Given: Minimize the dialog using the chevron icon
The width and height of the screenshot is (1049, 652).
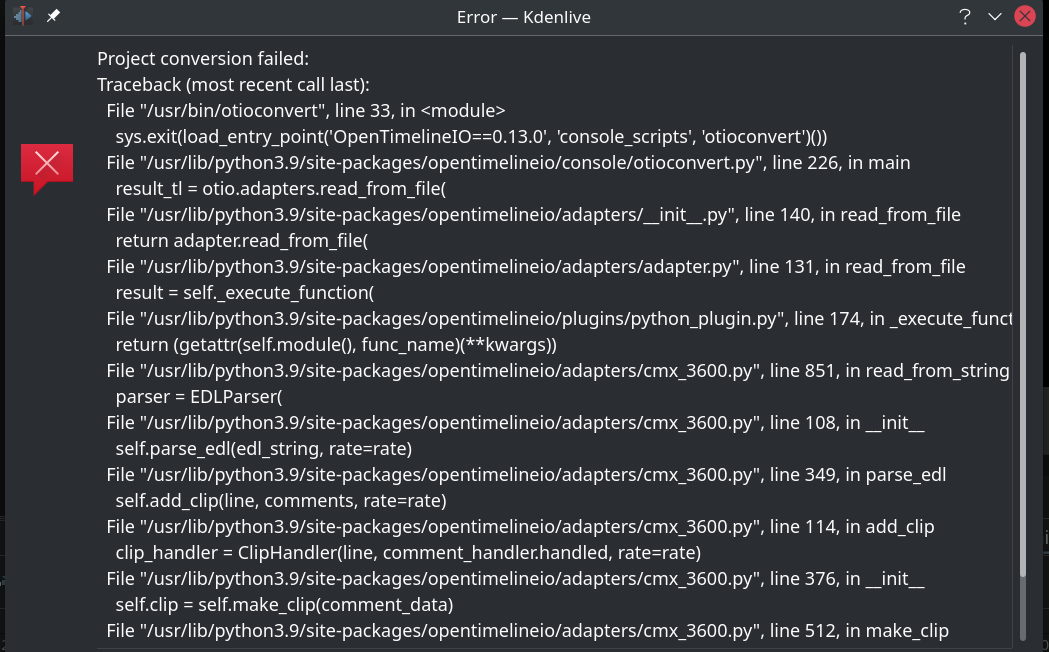Looking at the screenshot, I should click(x=994, y=16).
